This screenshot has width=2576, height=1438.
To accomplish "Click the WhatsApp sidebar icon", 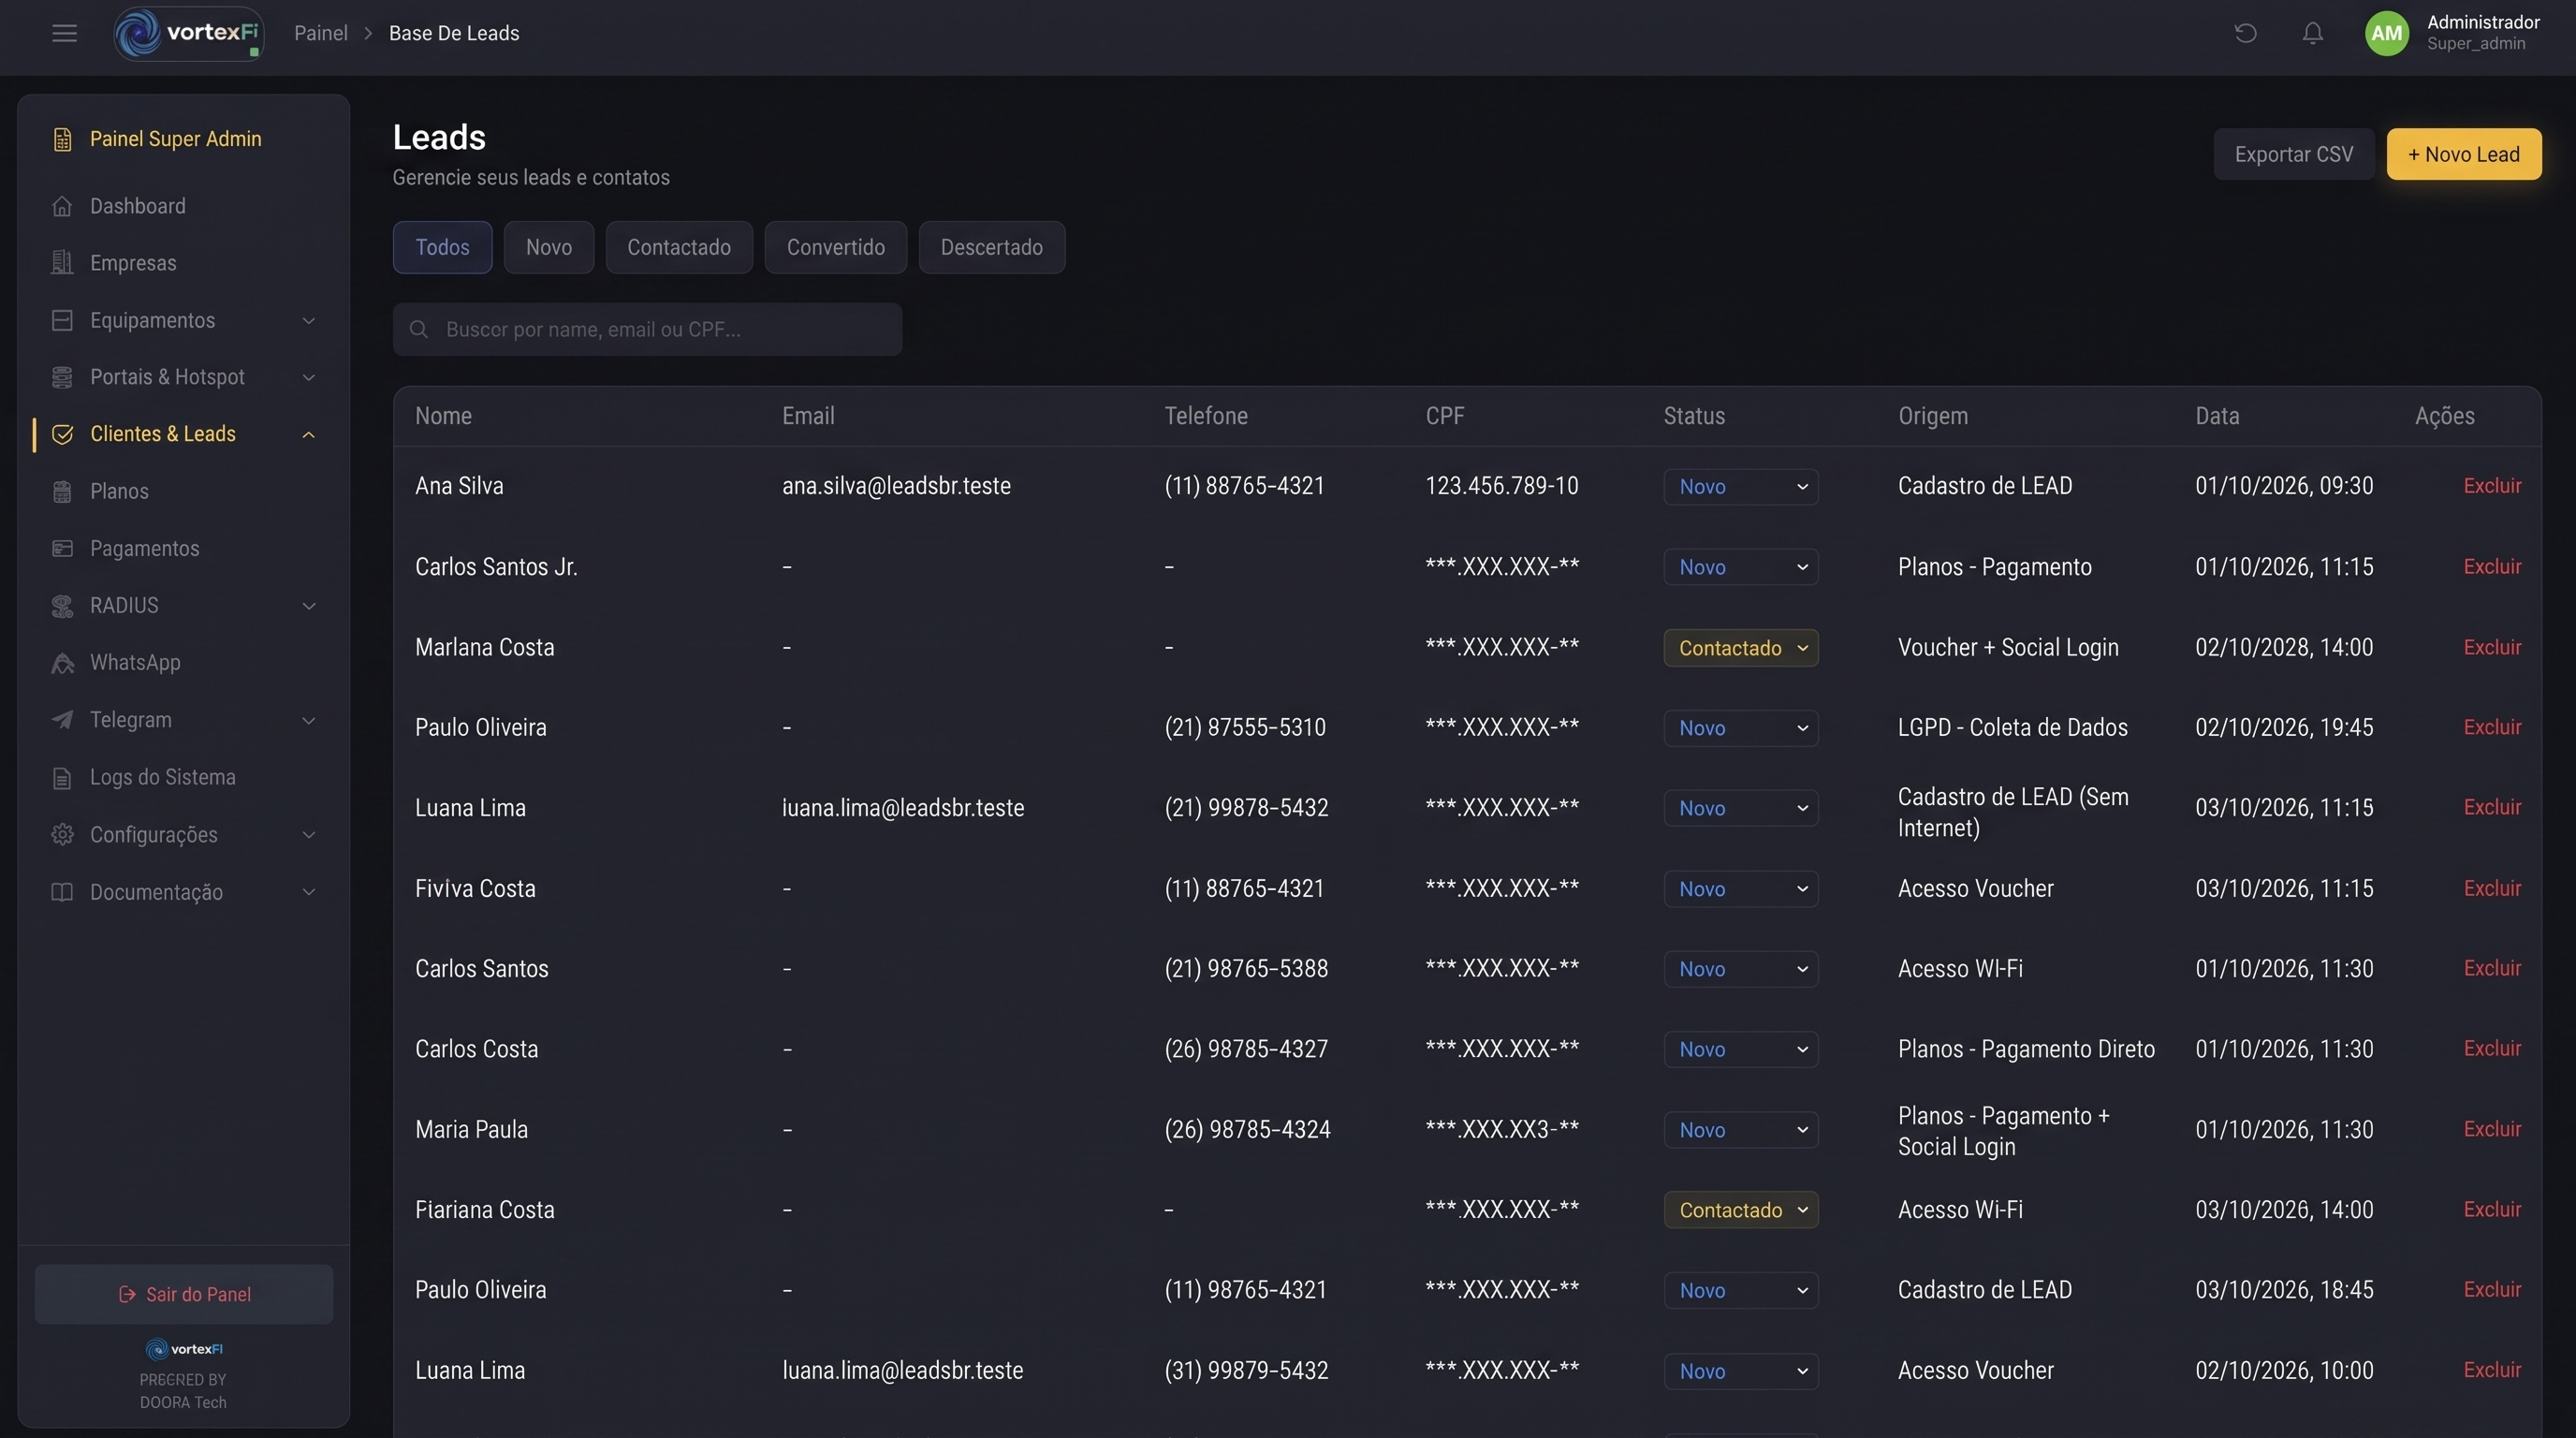I will tap(62, 663).
